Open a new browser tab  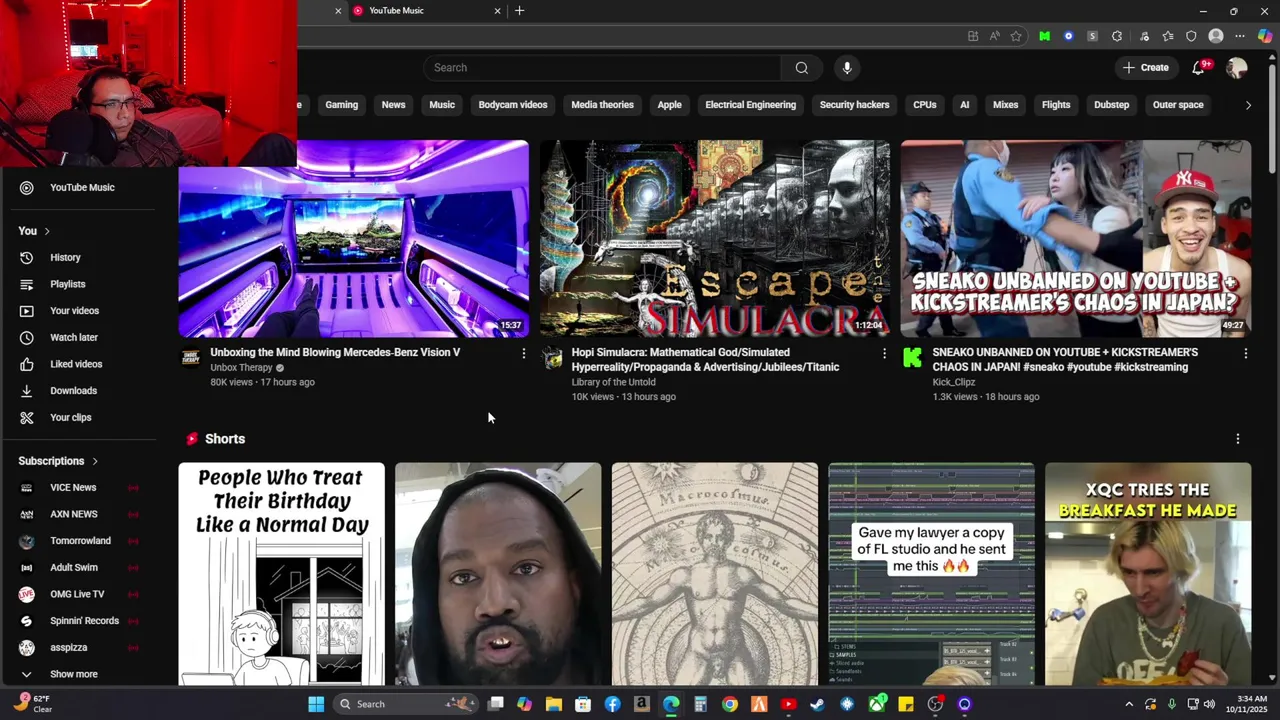519,11
